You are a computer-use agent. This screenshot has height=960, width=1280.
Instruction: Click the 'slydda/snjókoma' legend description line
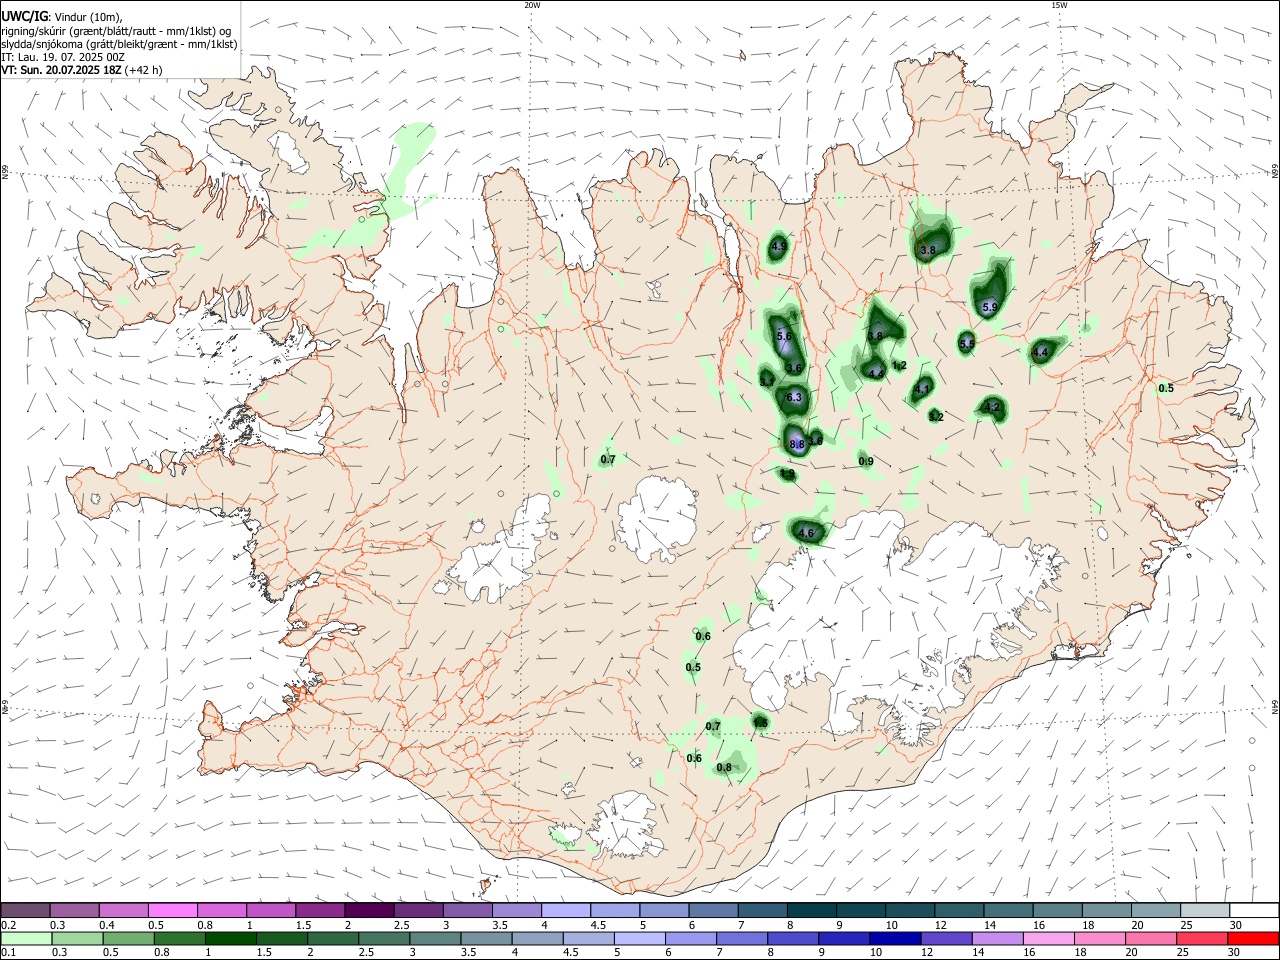pyautogui.click(x=119, y=44)
